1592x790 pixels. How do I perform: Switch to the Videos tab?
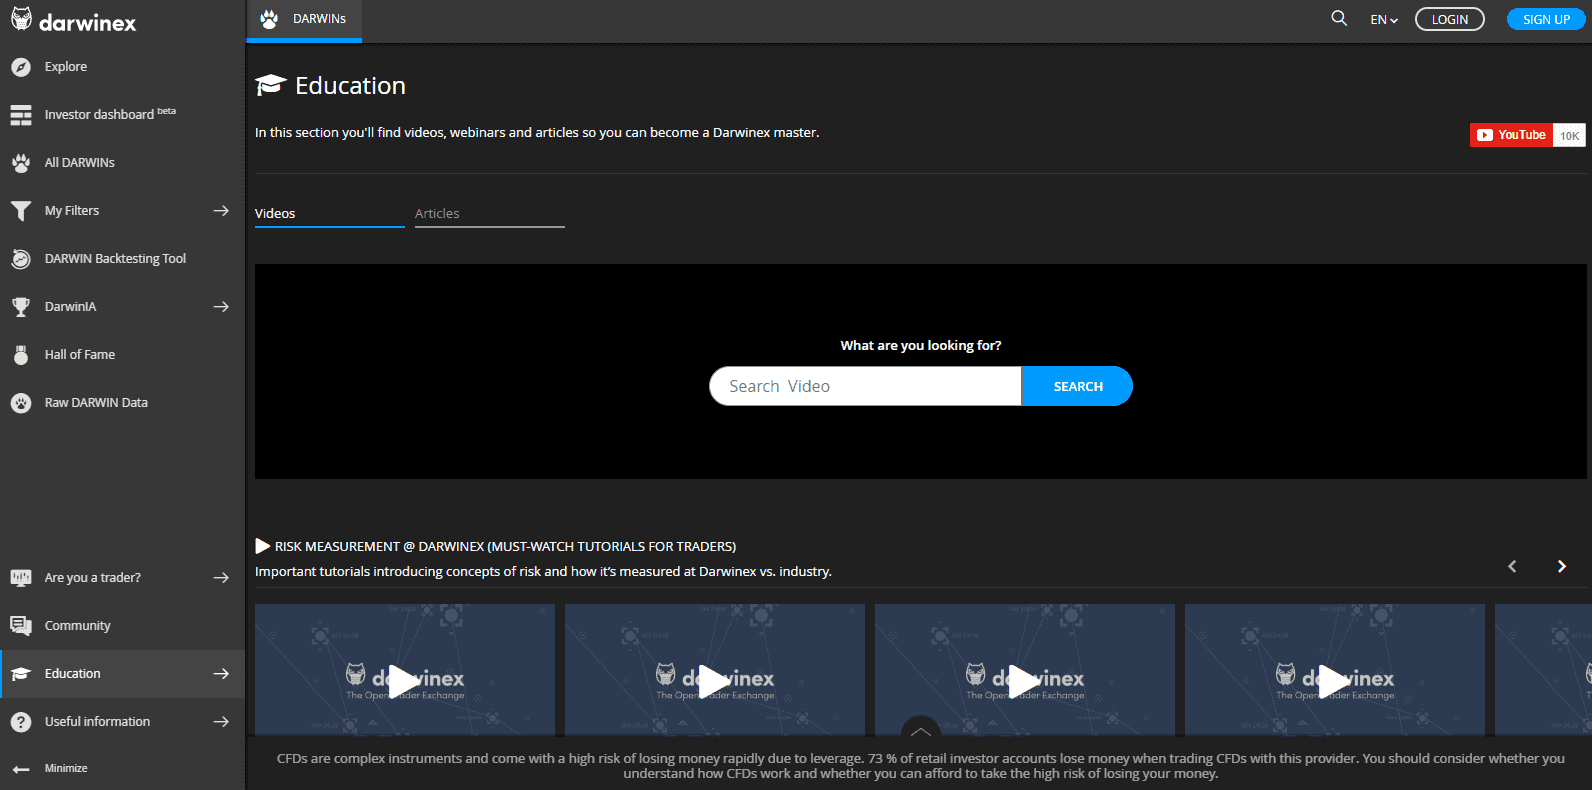tap(330, 214)
